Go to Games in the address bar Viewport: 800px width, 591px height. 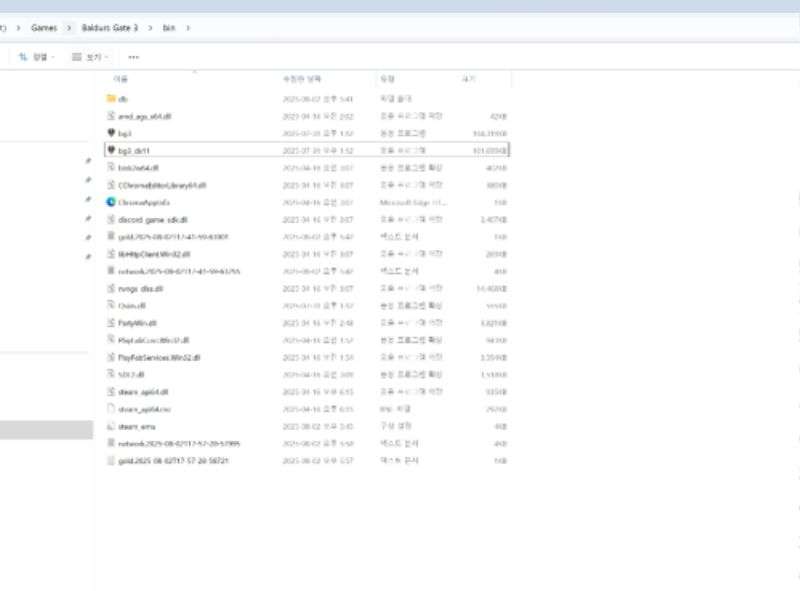[x=44, y=28]
